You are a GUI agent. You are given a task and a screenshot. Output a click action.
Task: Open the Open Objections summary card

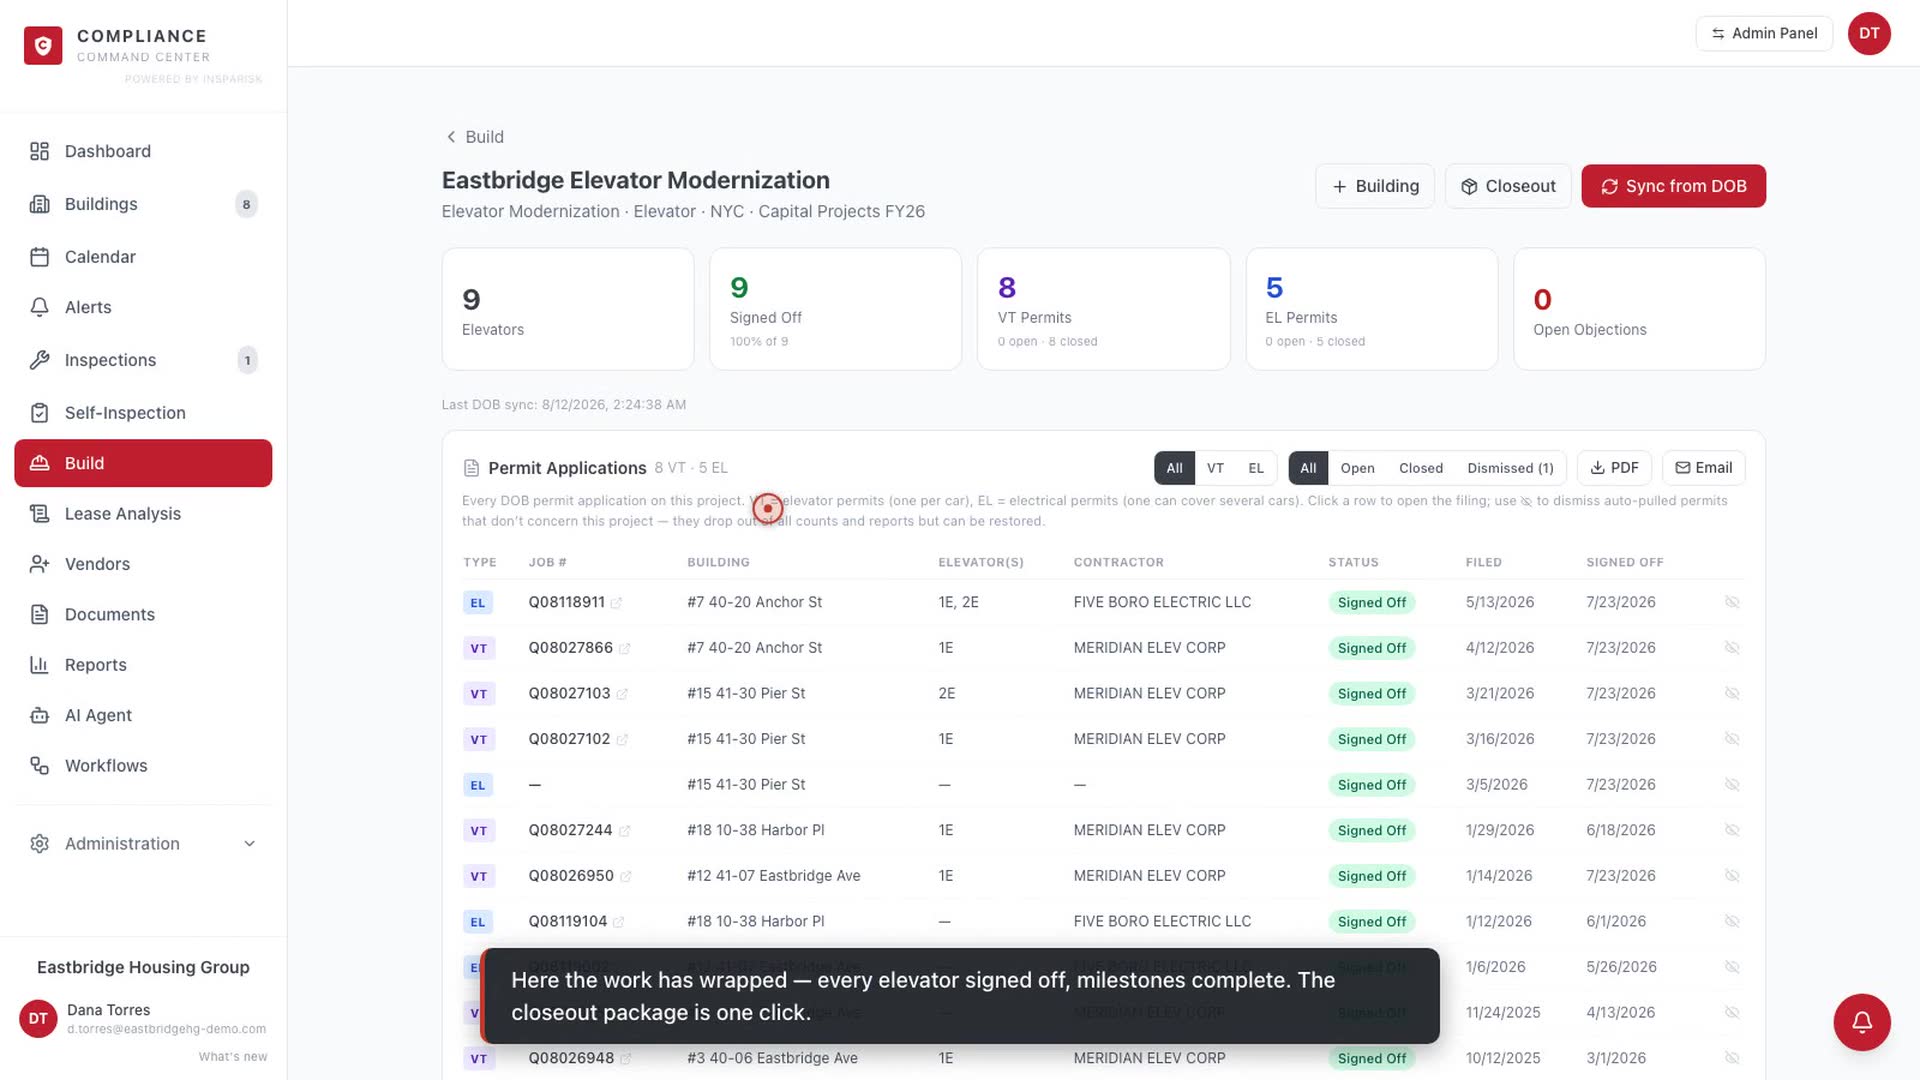(1639, 309)
